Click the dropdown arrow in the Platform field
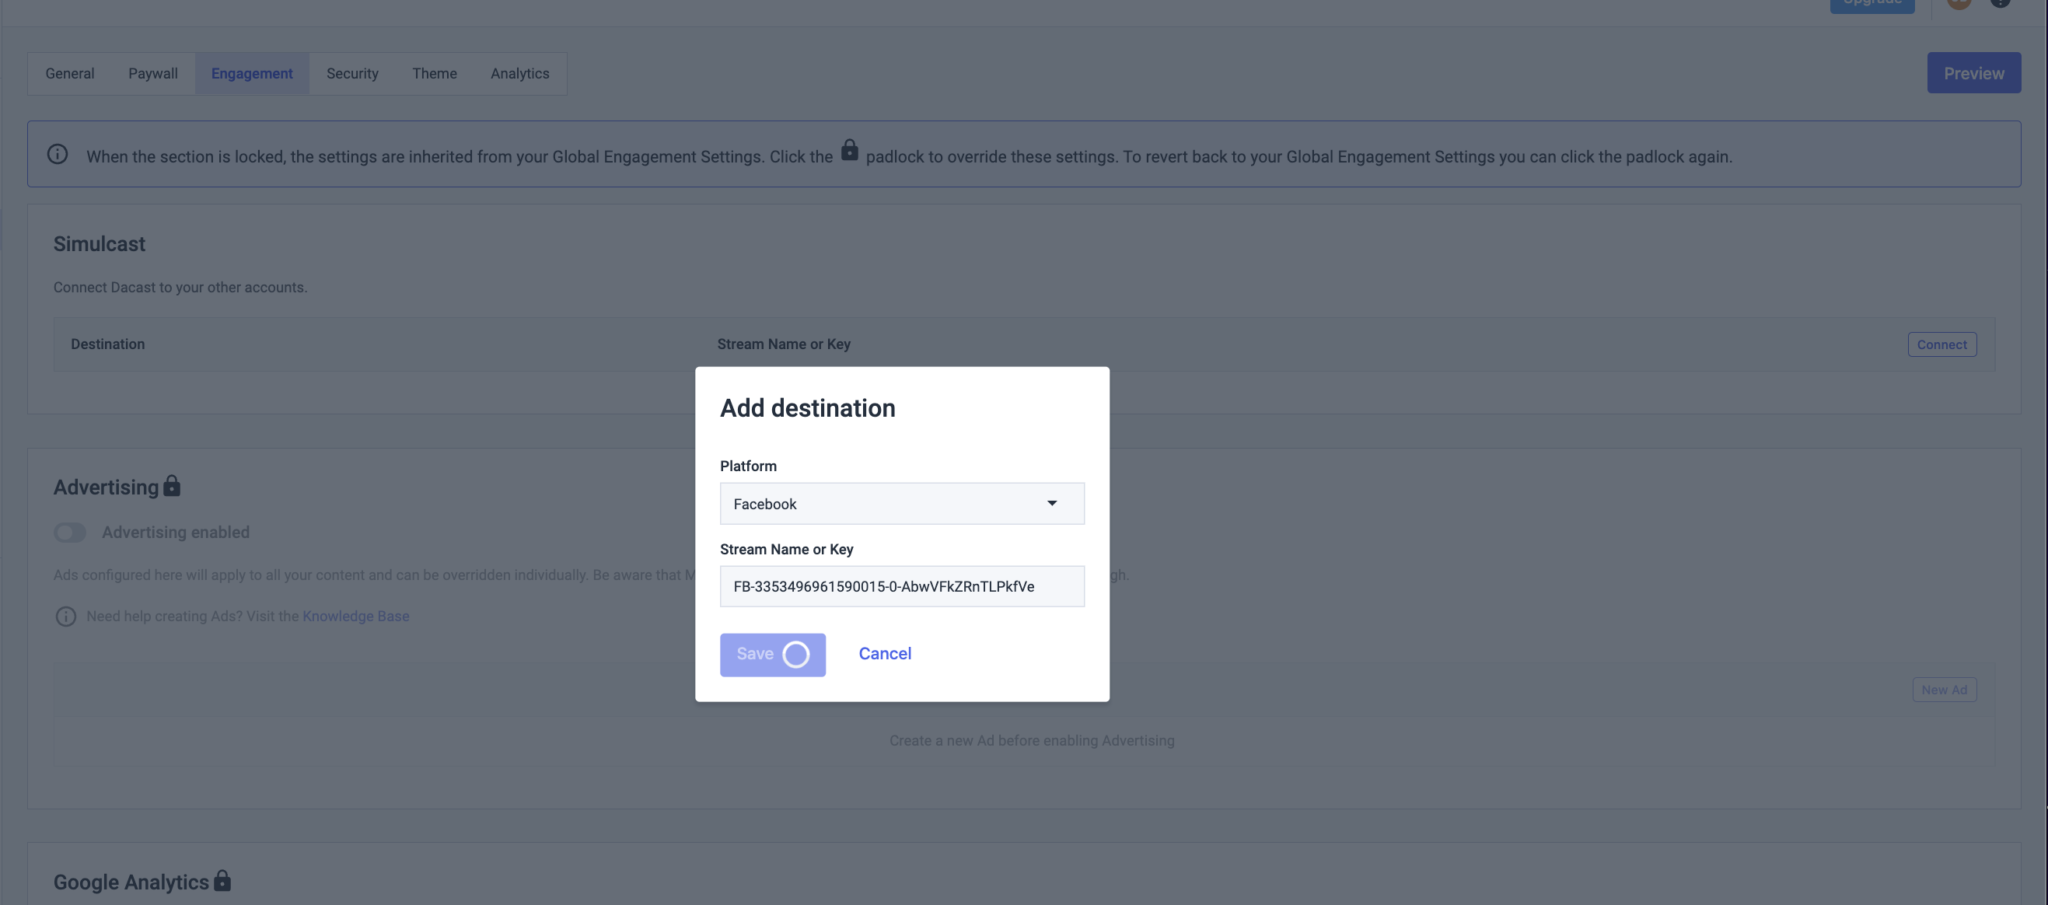 click(x=1052, y=503)
